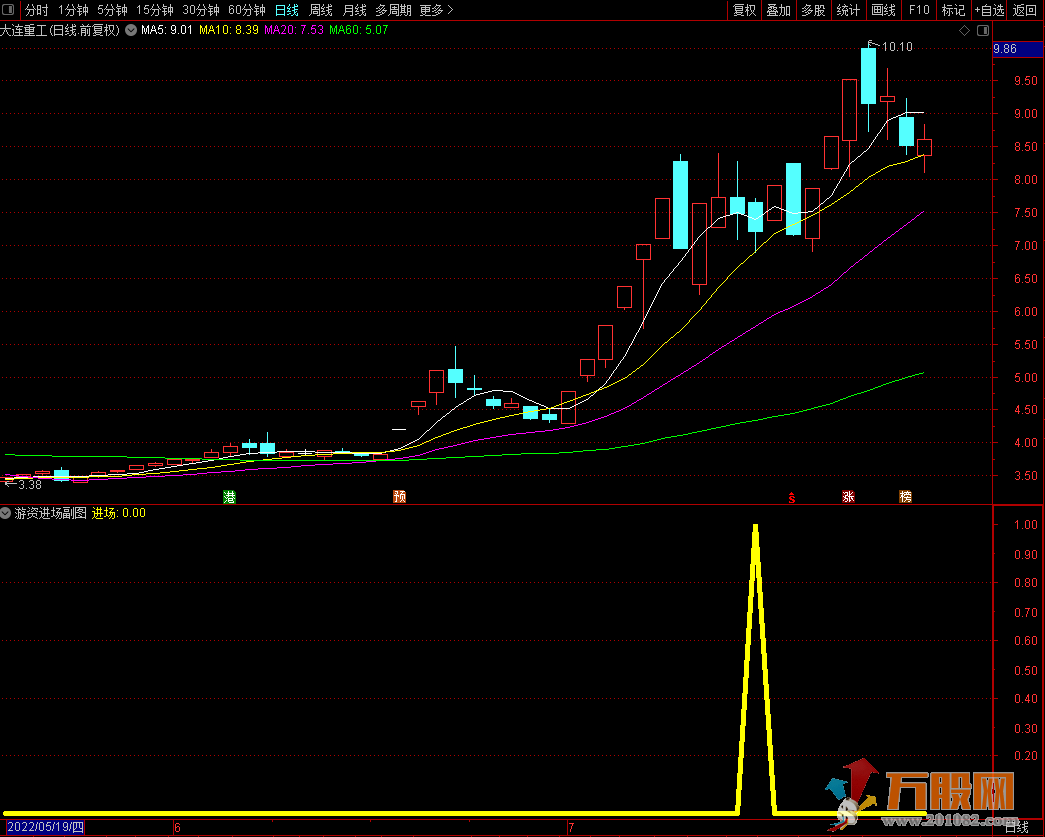Toggle the side panel icon near the diamond

[983, 31]
